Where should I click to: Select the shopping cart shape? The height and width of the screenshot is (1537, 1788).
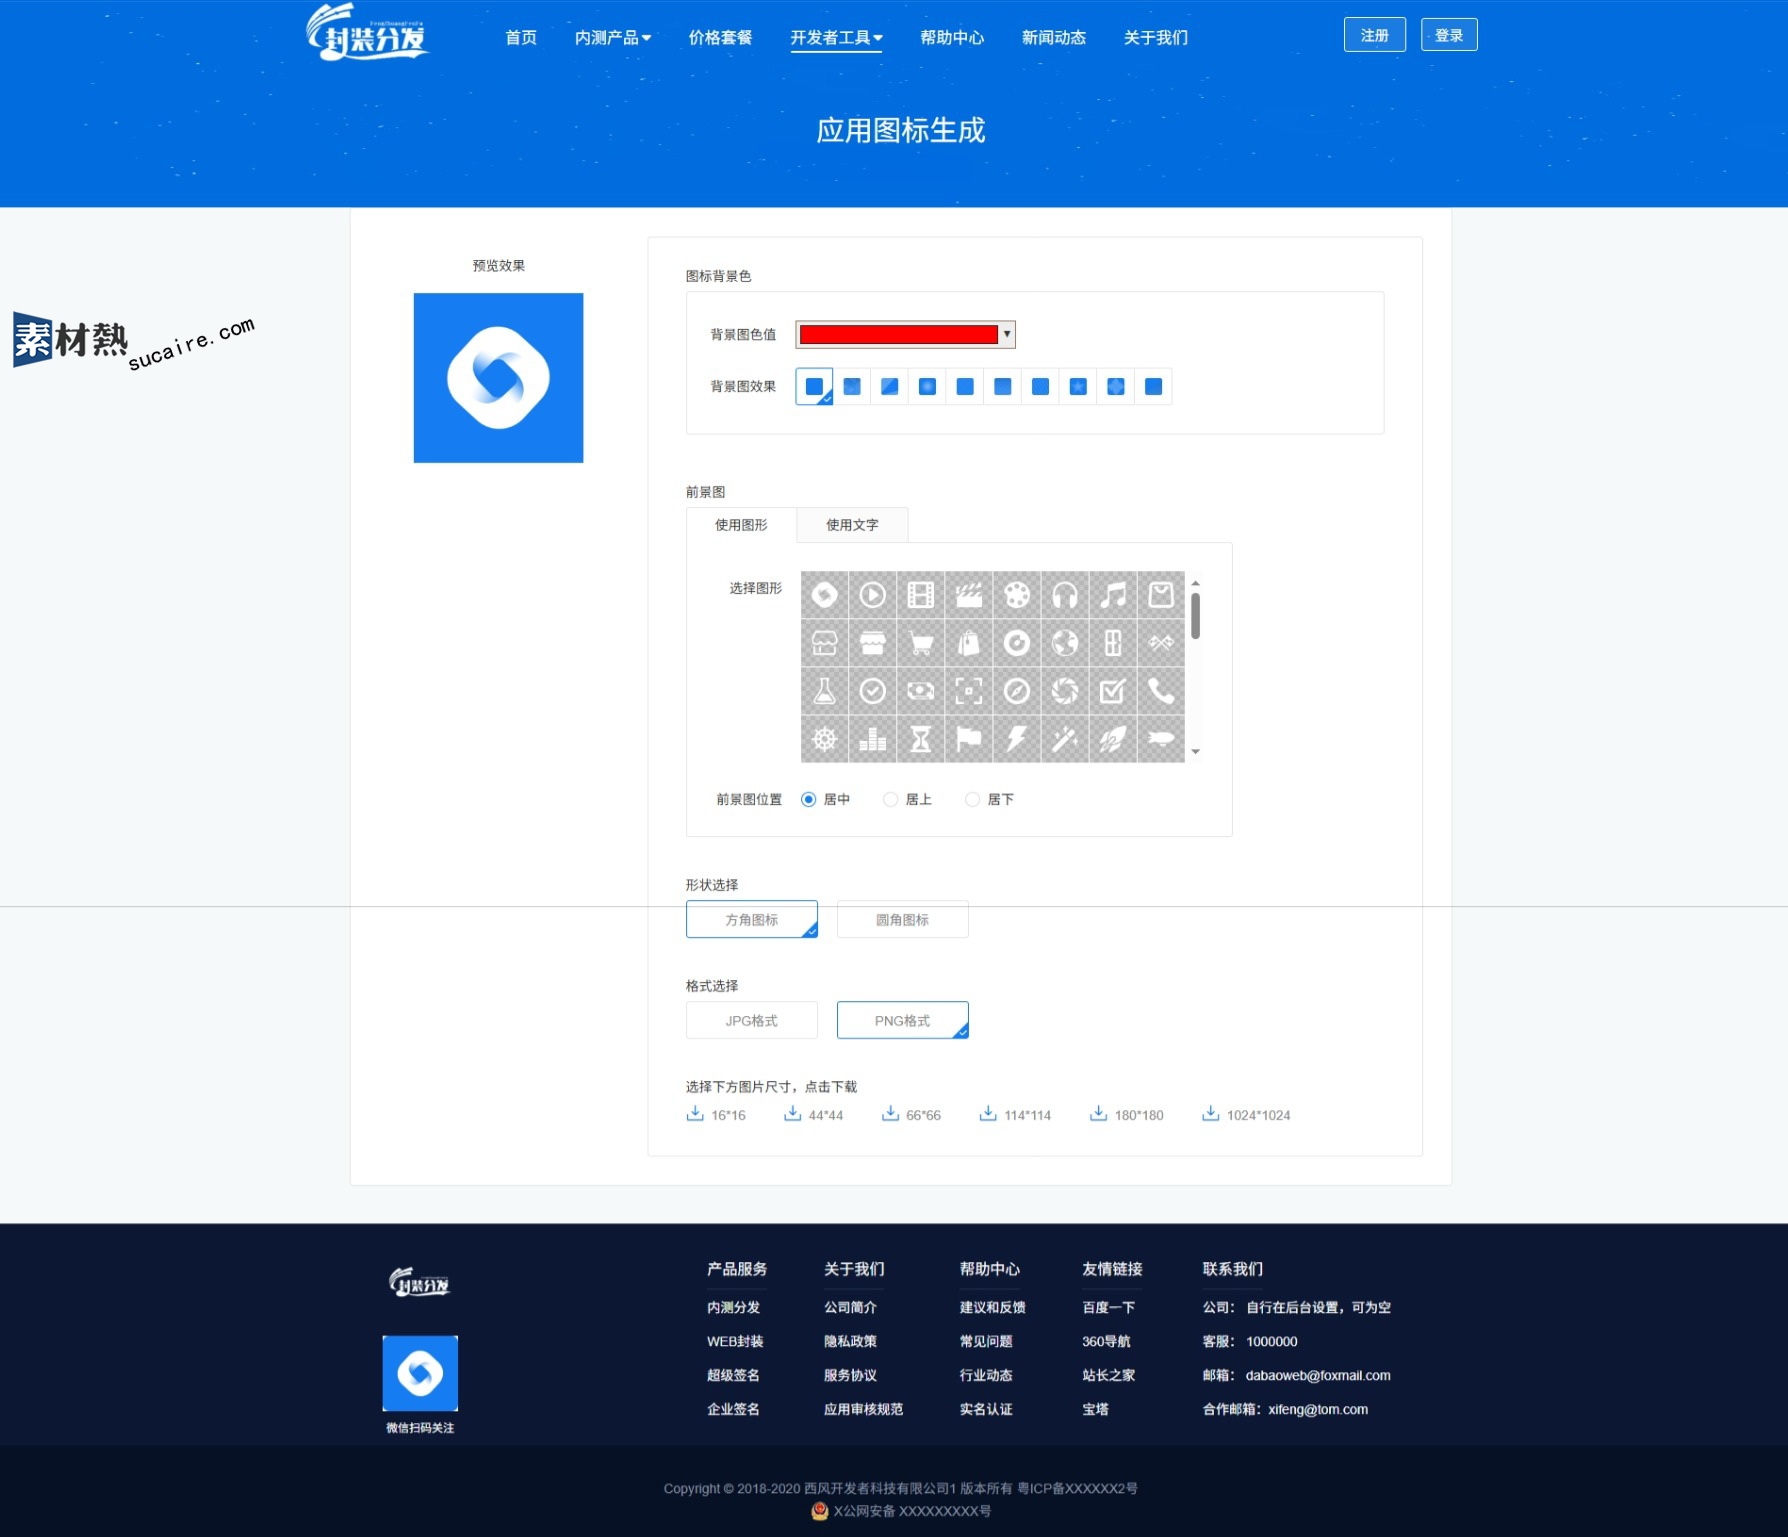[x=921, y=643]
